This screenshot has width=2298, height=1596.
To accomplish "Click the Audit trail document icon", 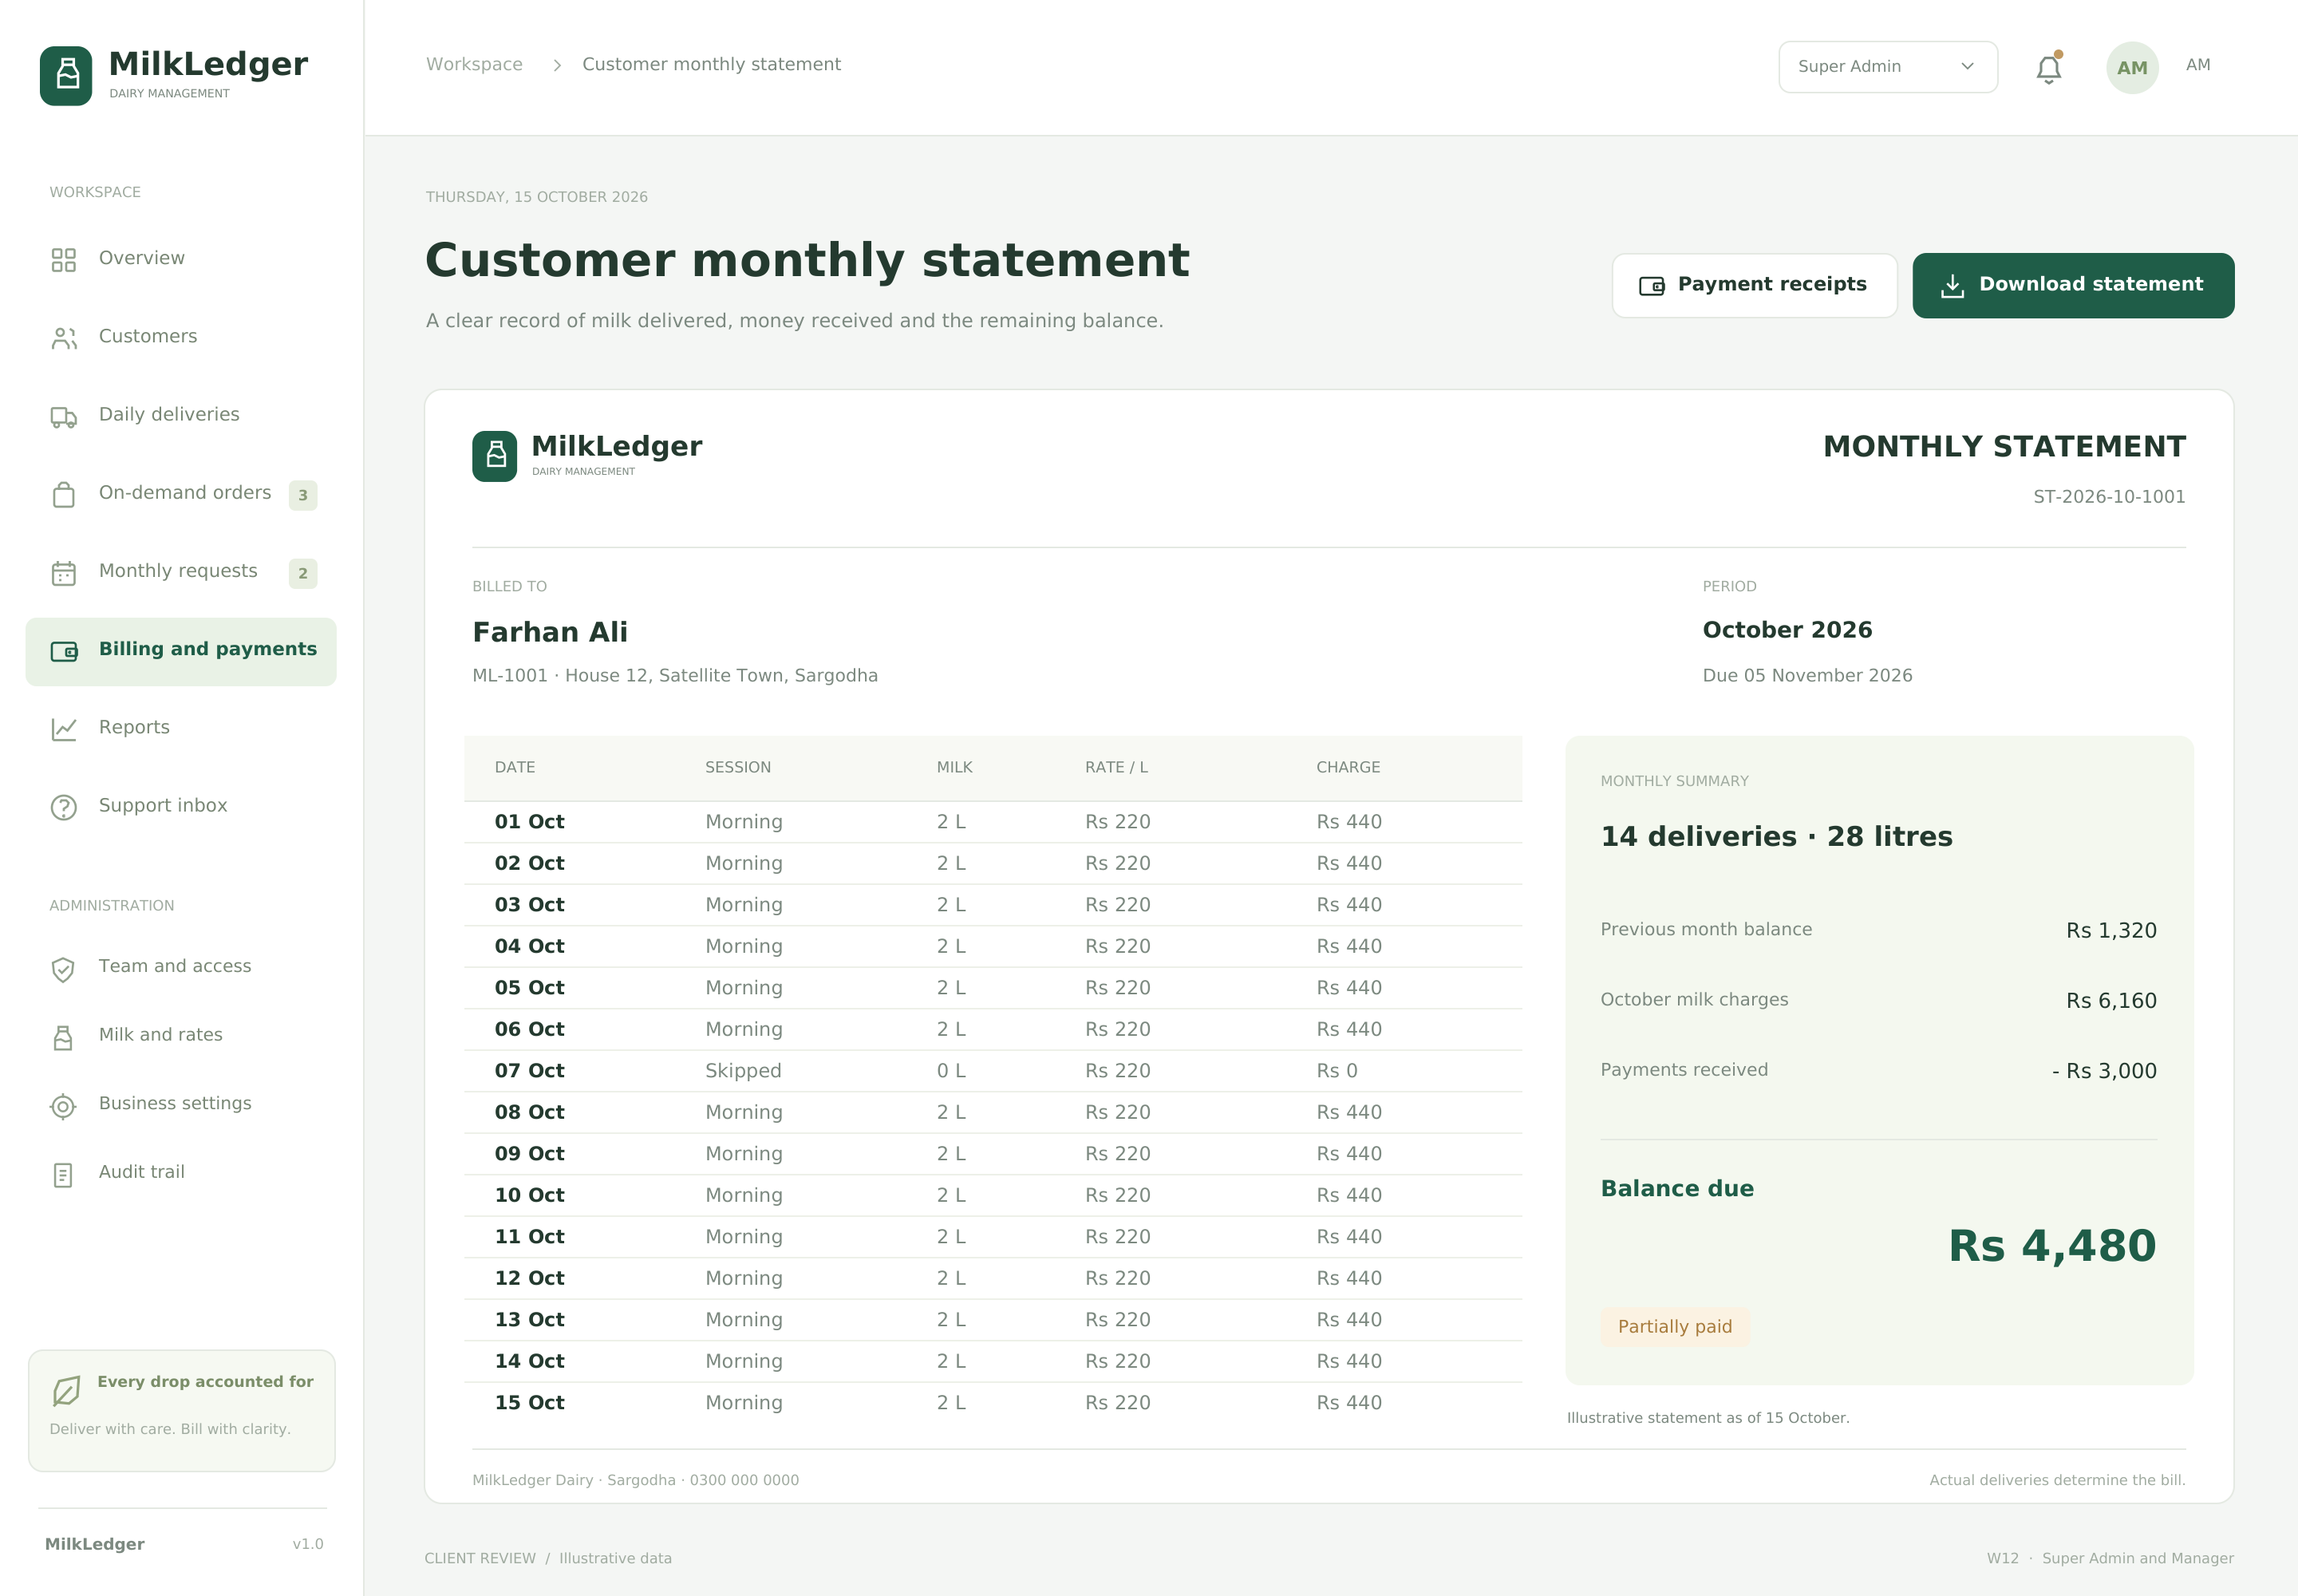I will click(63, 1174).
